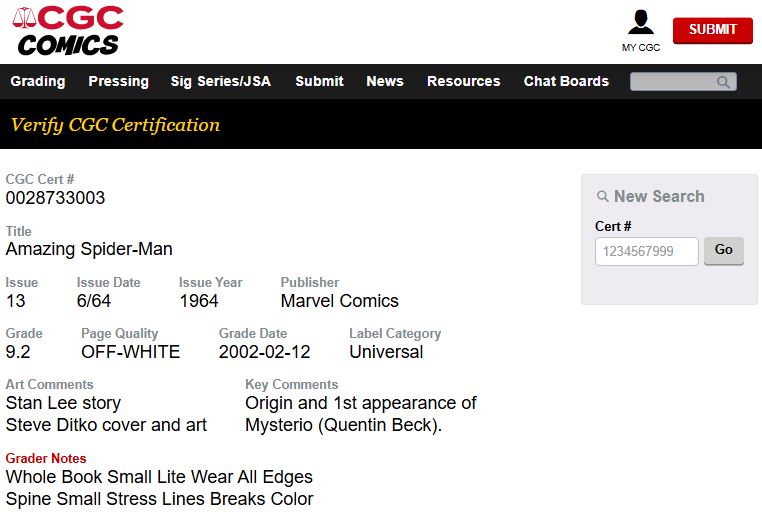The width and height of the screenshot is (762, 515).
Task: Click the red Grader Notes label
Action: [46, 458]
